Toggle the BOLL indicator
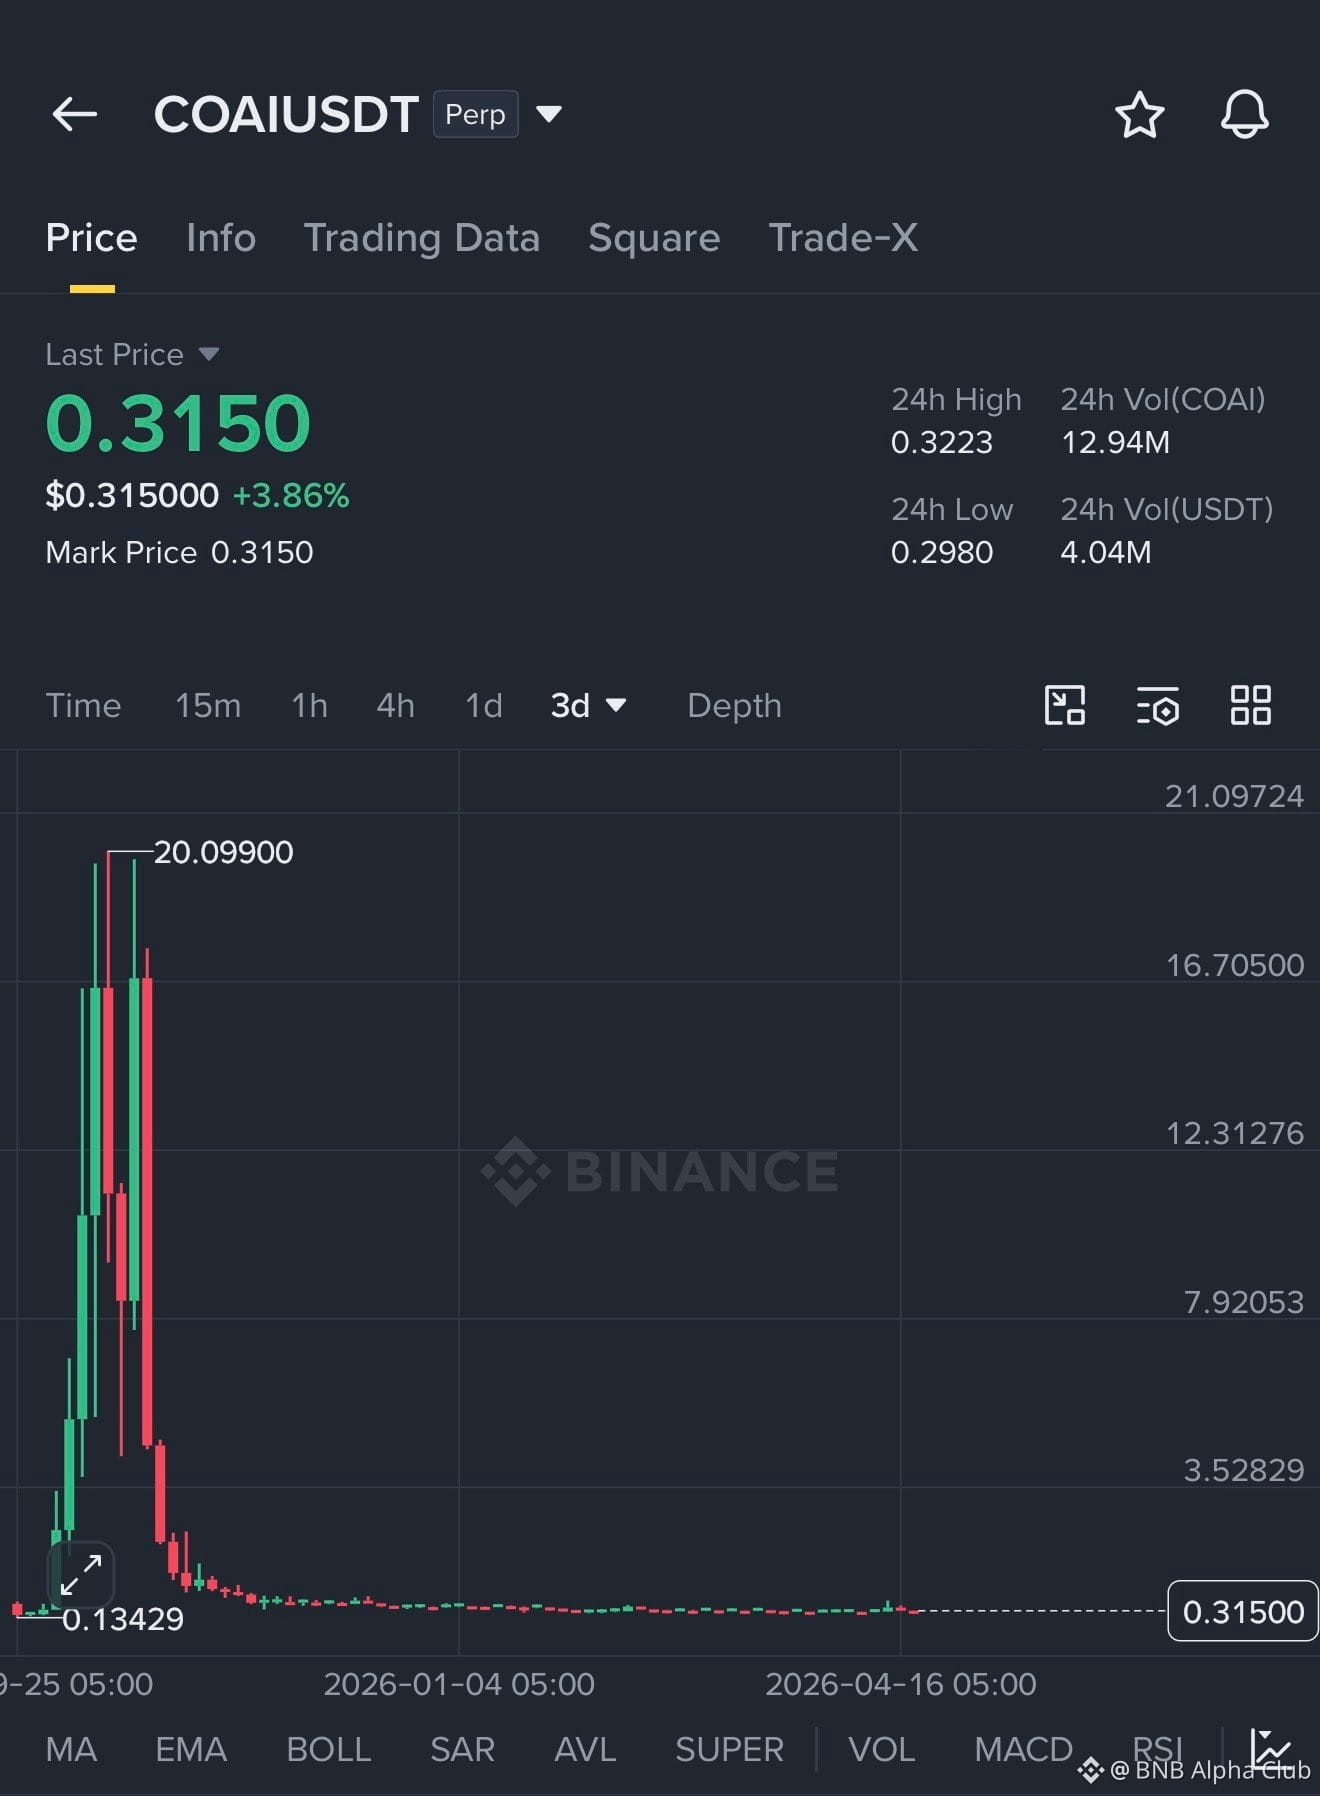The height and width of the screenshot is (1796, 1320). (328, 1749)
